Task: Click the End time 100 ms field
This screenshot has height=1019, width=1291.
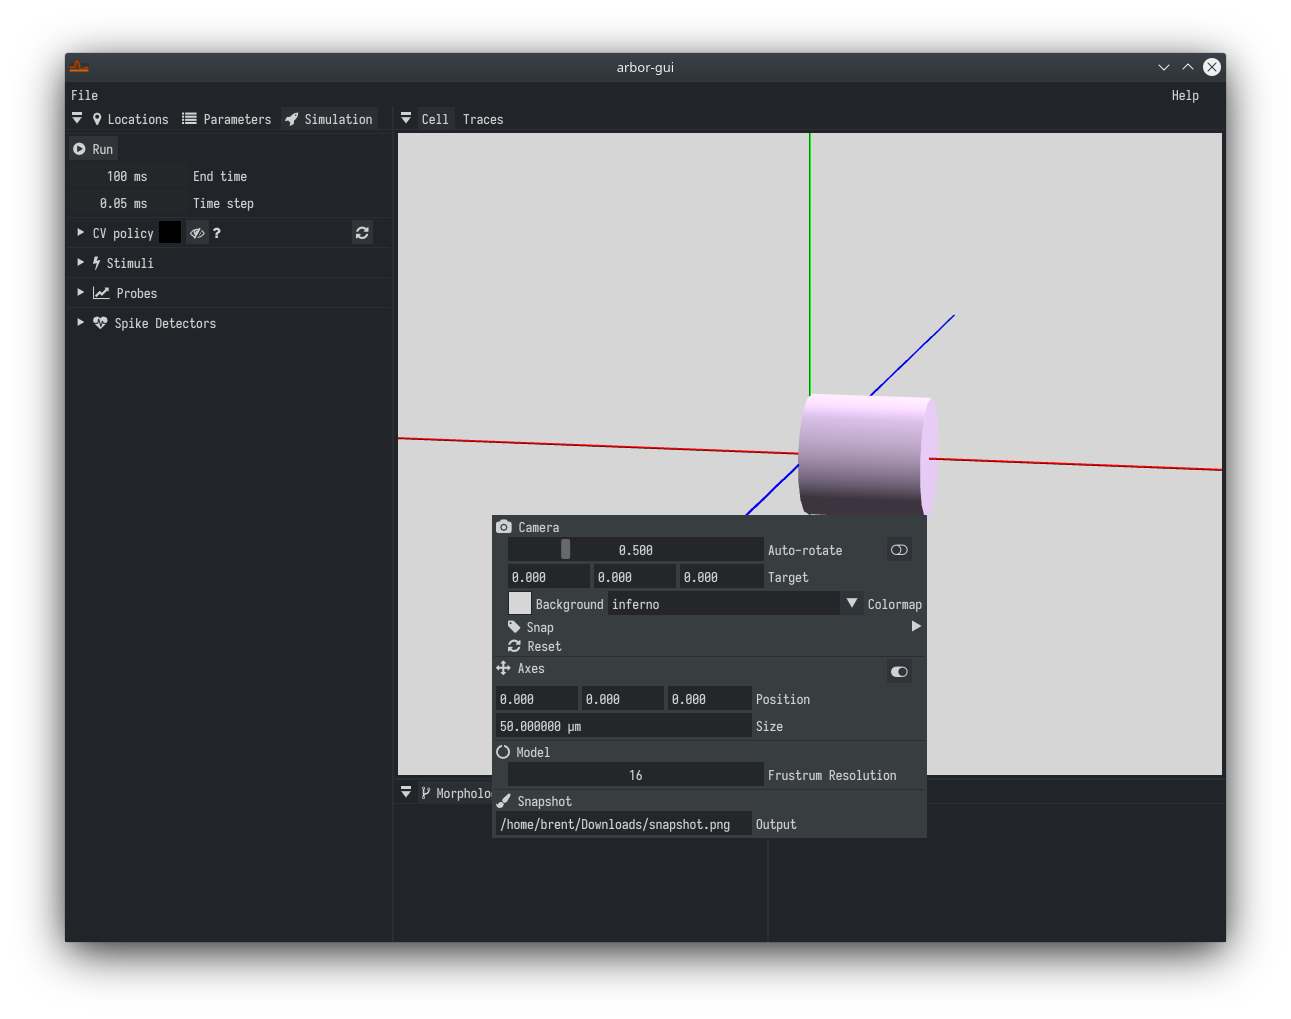Action: pyautogui.click(x=127, y=176)
